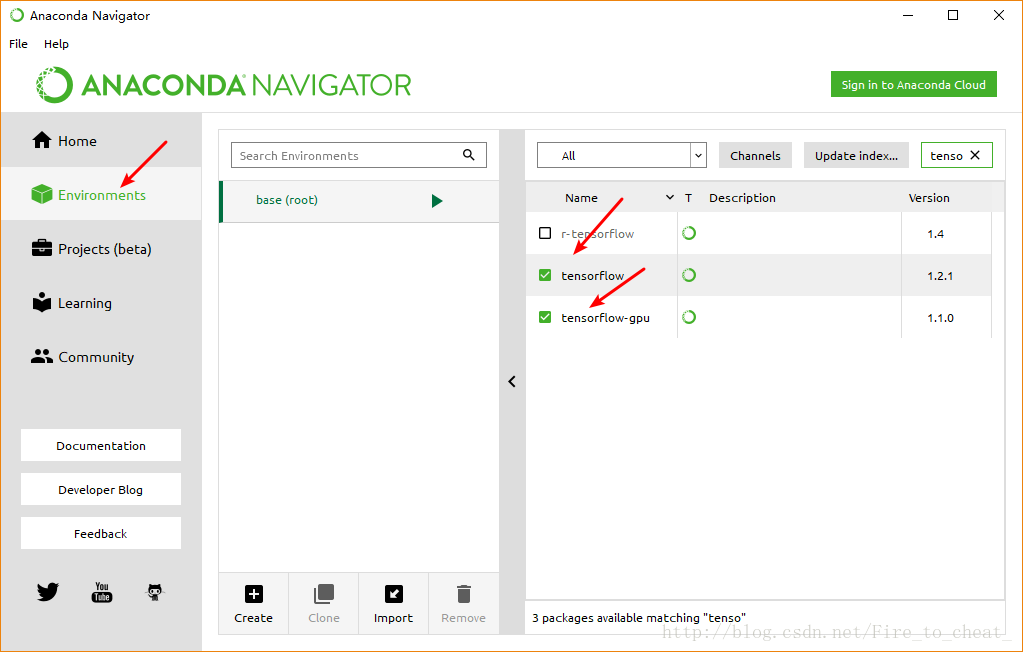Image resolution: width=1023 pixels, height=652 pixels.
Task: Click Sign in to Anaconda Cloud
Action: click(x=913, y=84)
